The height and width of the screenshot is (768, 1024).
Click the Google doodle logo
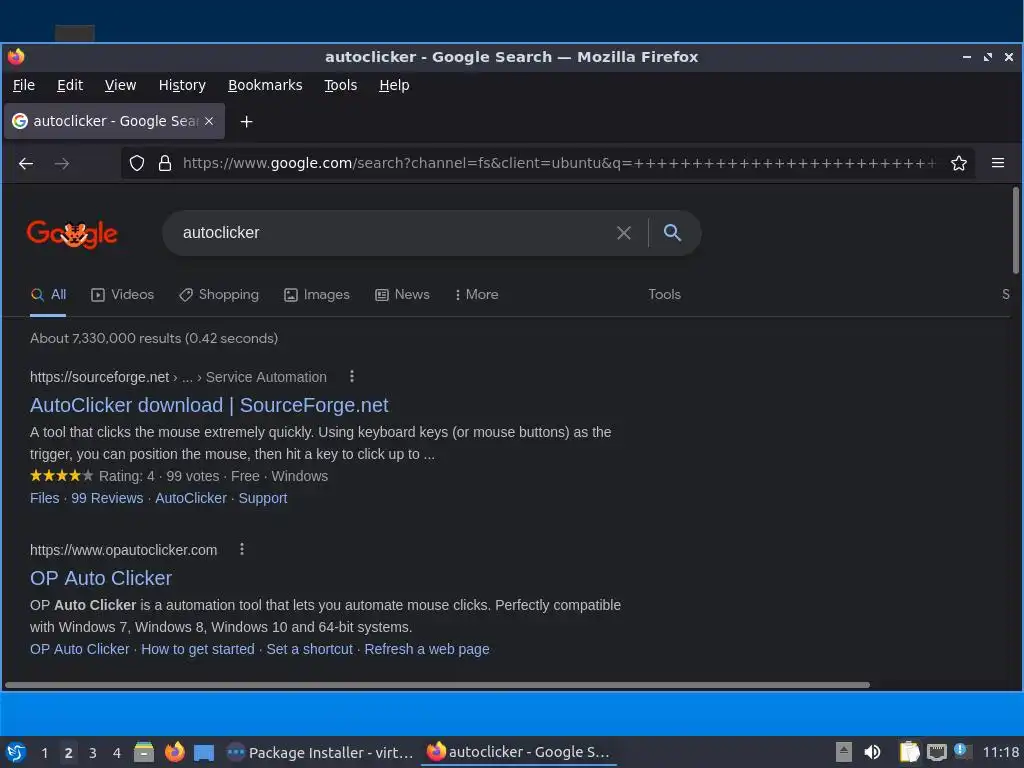point(72,233)
